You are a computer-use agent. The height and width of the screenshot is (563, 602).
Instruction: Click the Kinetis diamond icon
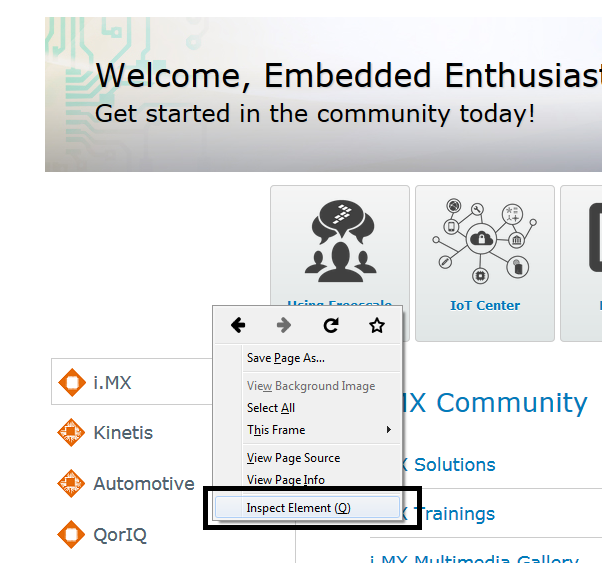pos(71,433)
